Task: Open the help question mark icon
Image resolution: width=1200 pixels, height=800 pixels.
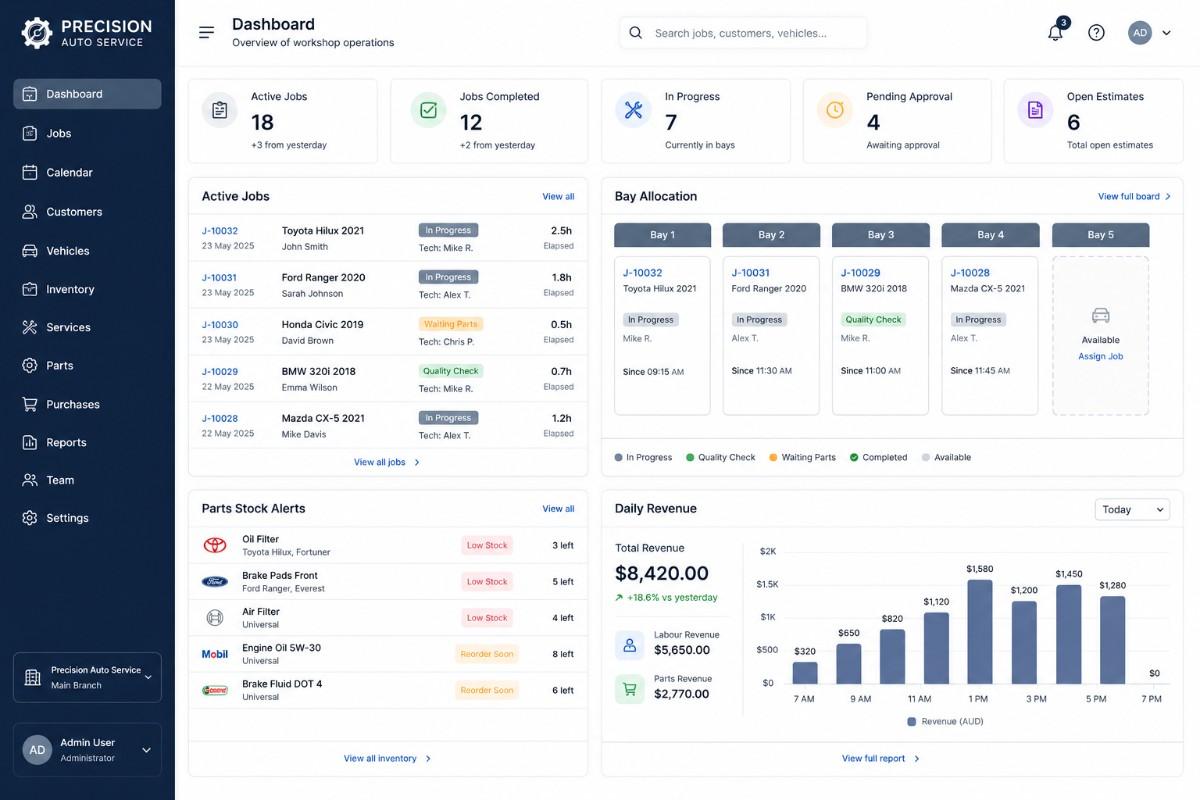Action: pyautogui.click(x=1096, y=32)
